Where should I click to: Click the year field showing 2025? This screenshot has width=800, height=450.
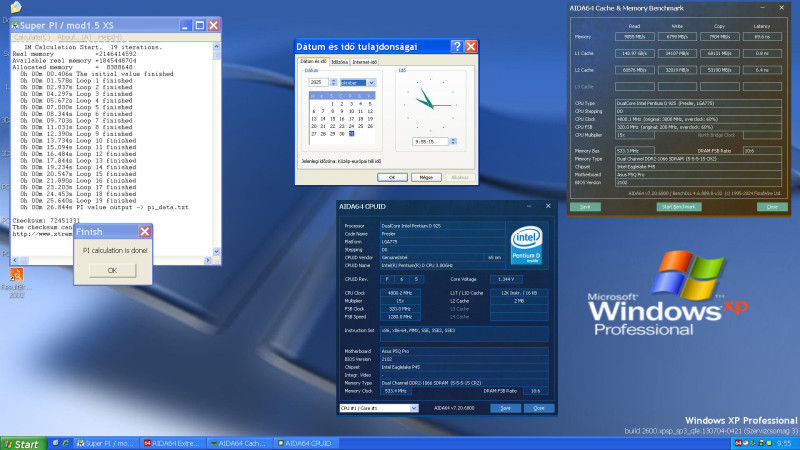tap(319, 82)
